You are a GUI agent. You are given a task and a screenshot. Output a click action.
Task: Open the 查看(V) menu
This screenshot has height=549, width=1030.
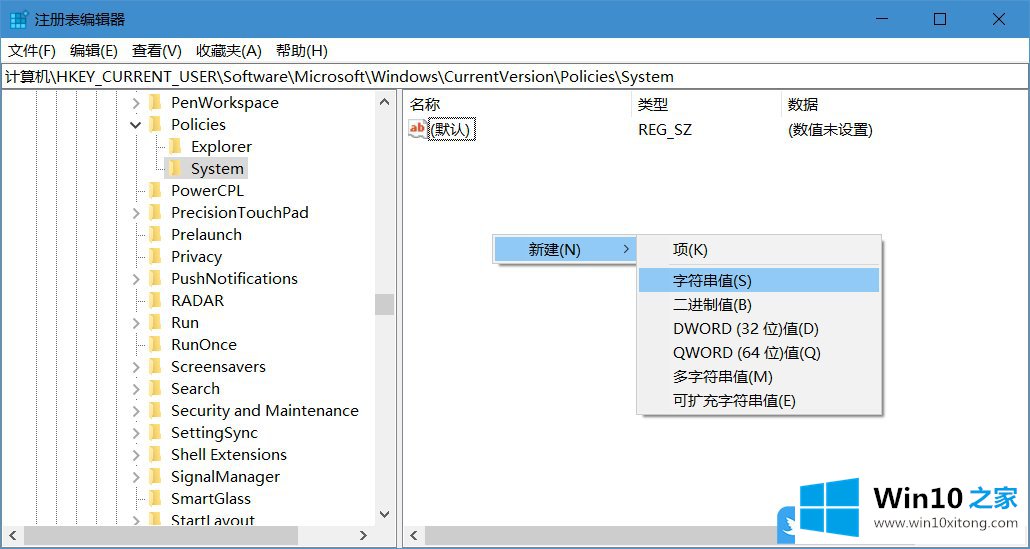pos(156,51)
